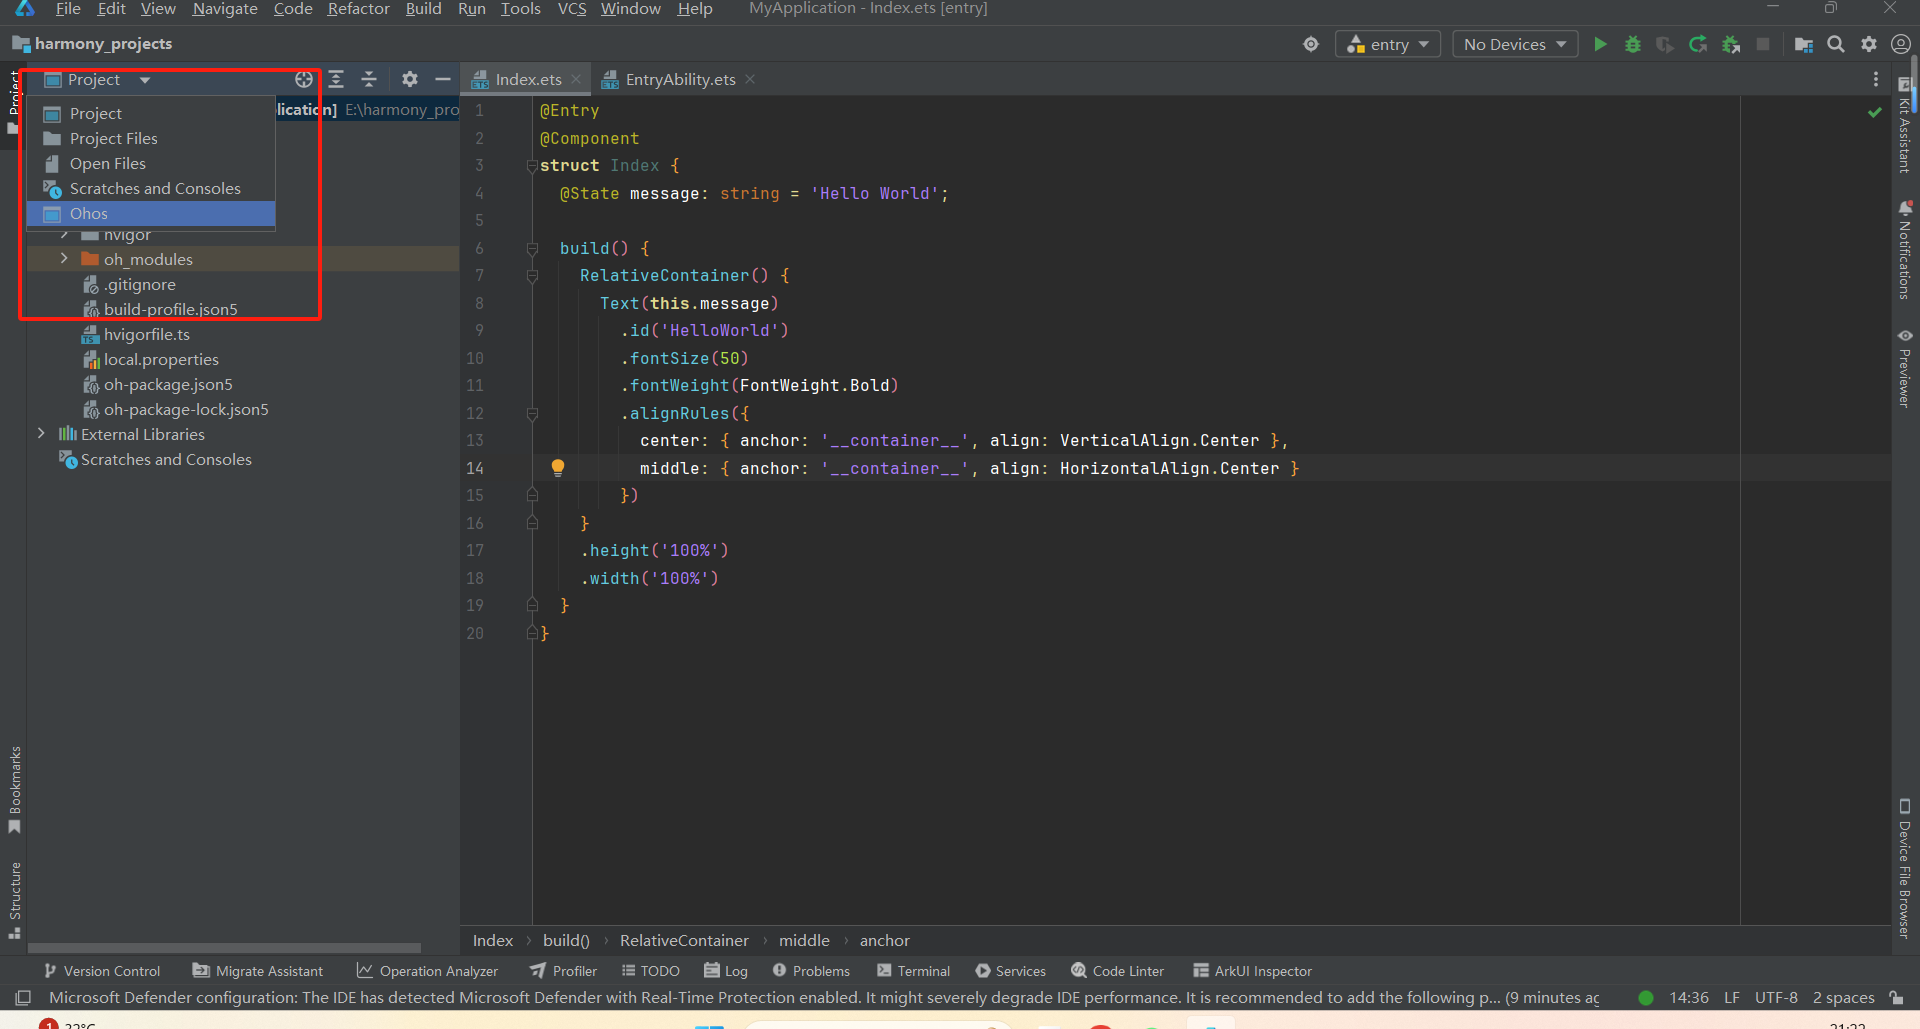Open the entry run configuration dropdown
1920x1029 pixels.
(1388, 44)
